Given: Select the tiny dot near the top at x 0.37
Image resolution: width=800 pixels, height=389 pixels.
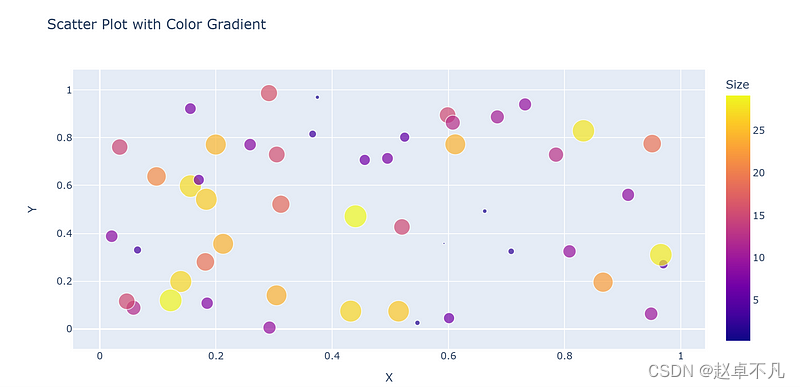Looking at the screenshot, I should pos(317,97).
